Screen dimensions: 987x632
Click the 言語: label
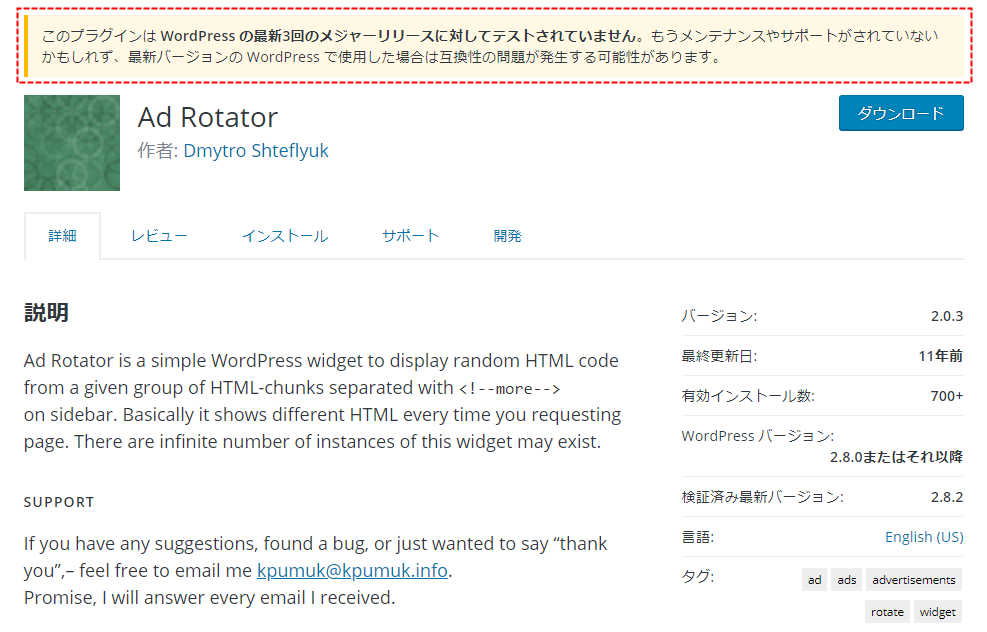[x=697, y=537]
